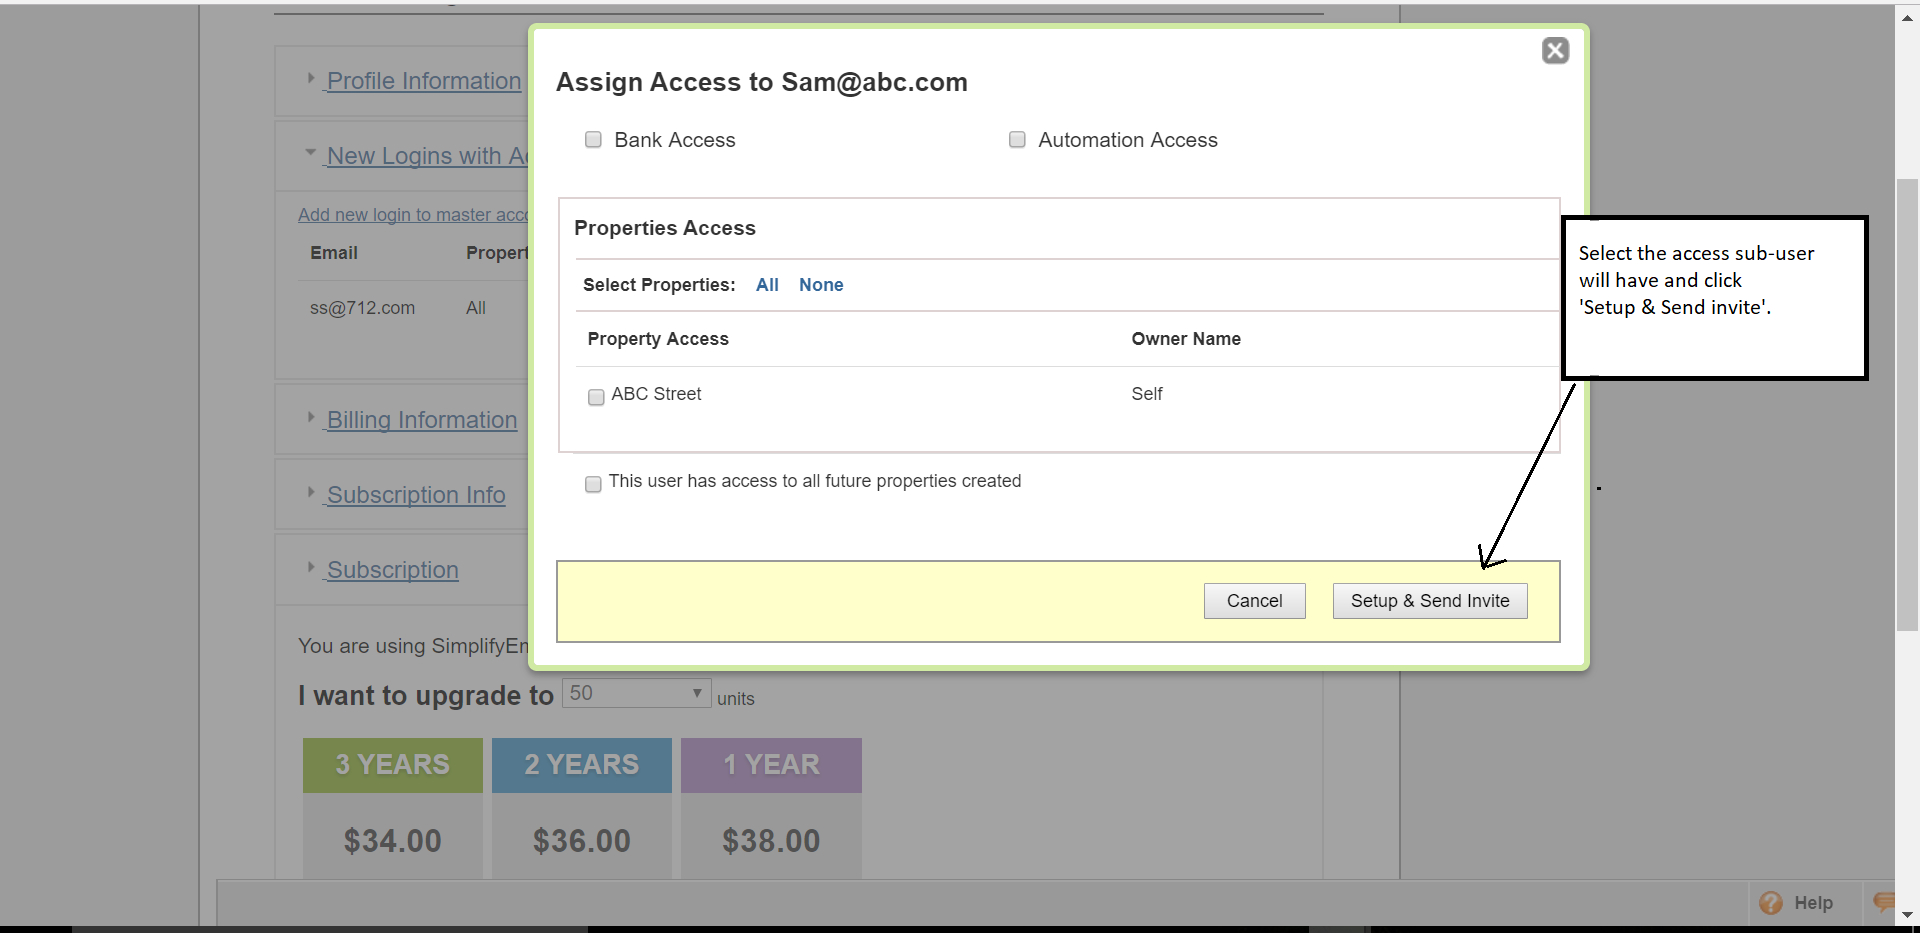This screenshot has width=1920, height=933.
Task: Click the $38.00 price
Action: tap(771, 841)
